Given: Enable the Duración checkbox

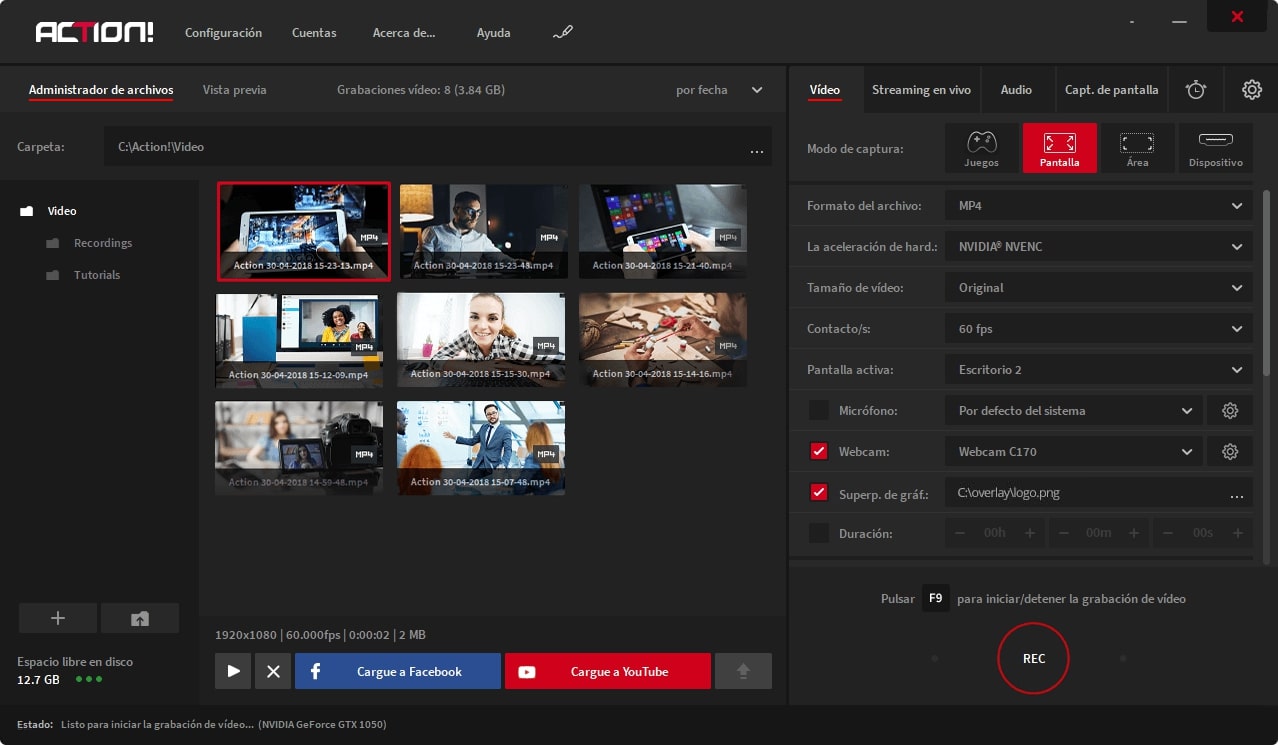Looking at the screenshot, I should click(819, 534).
